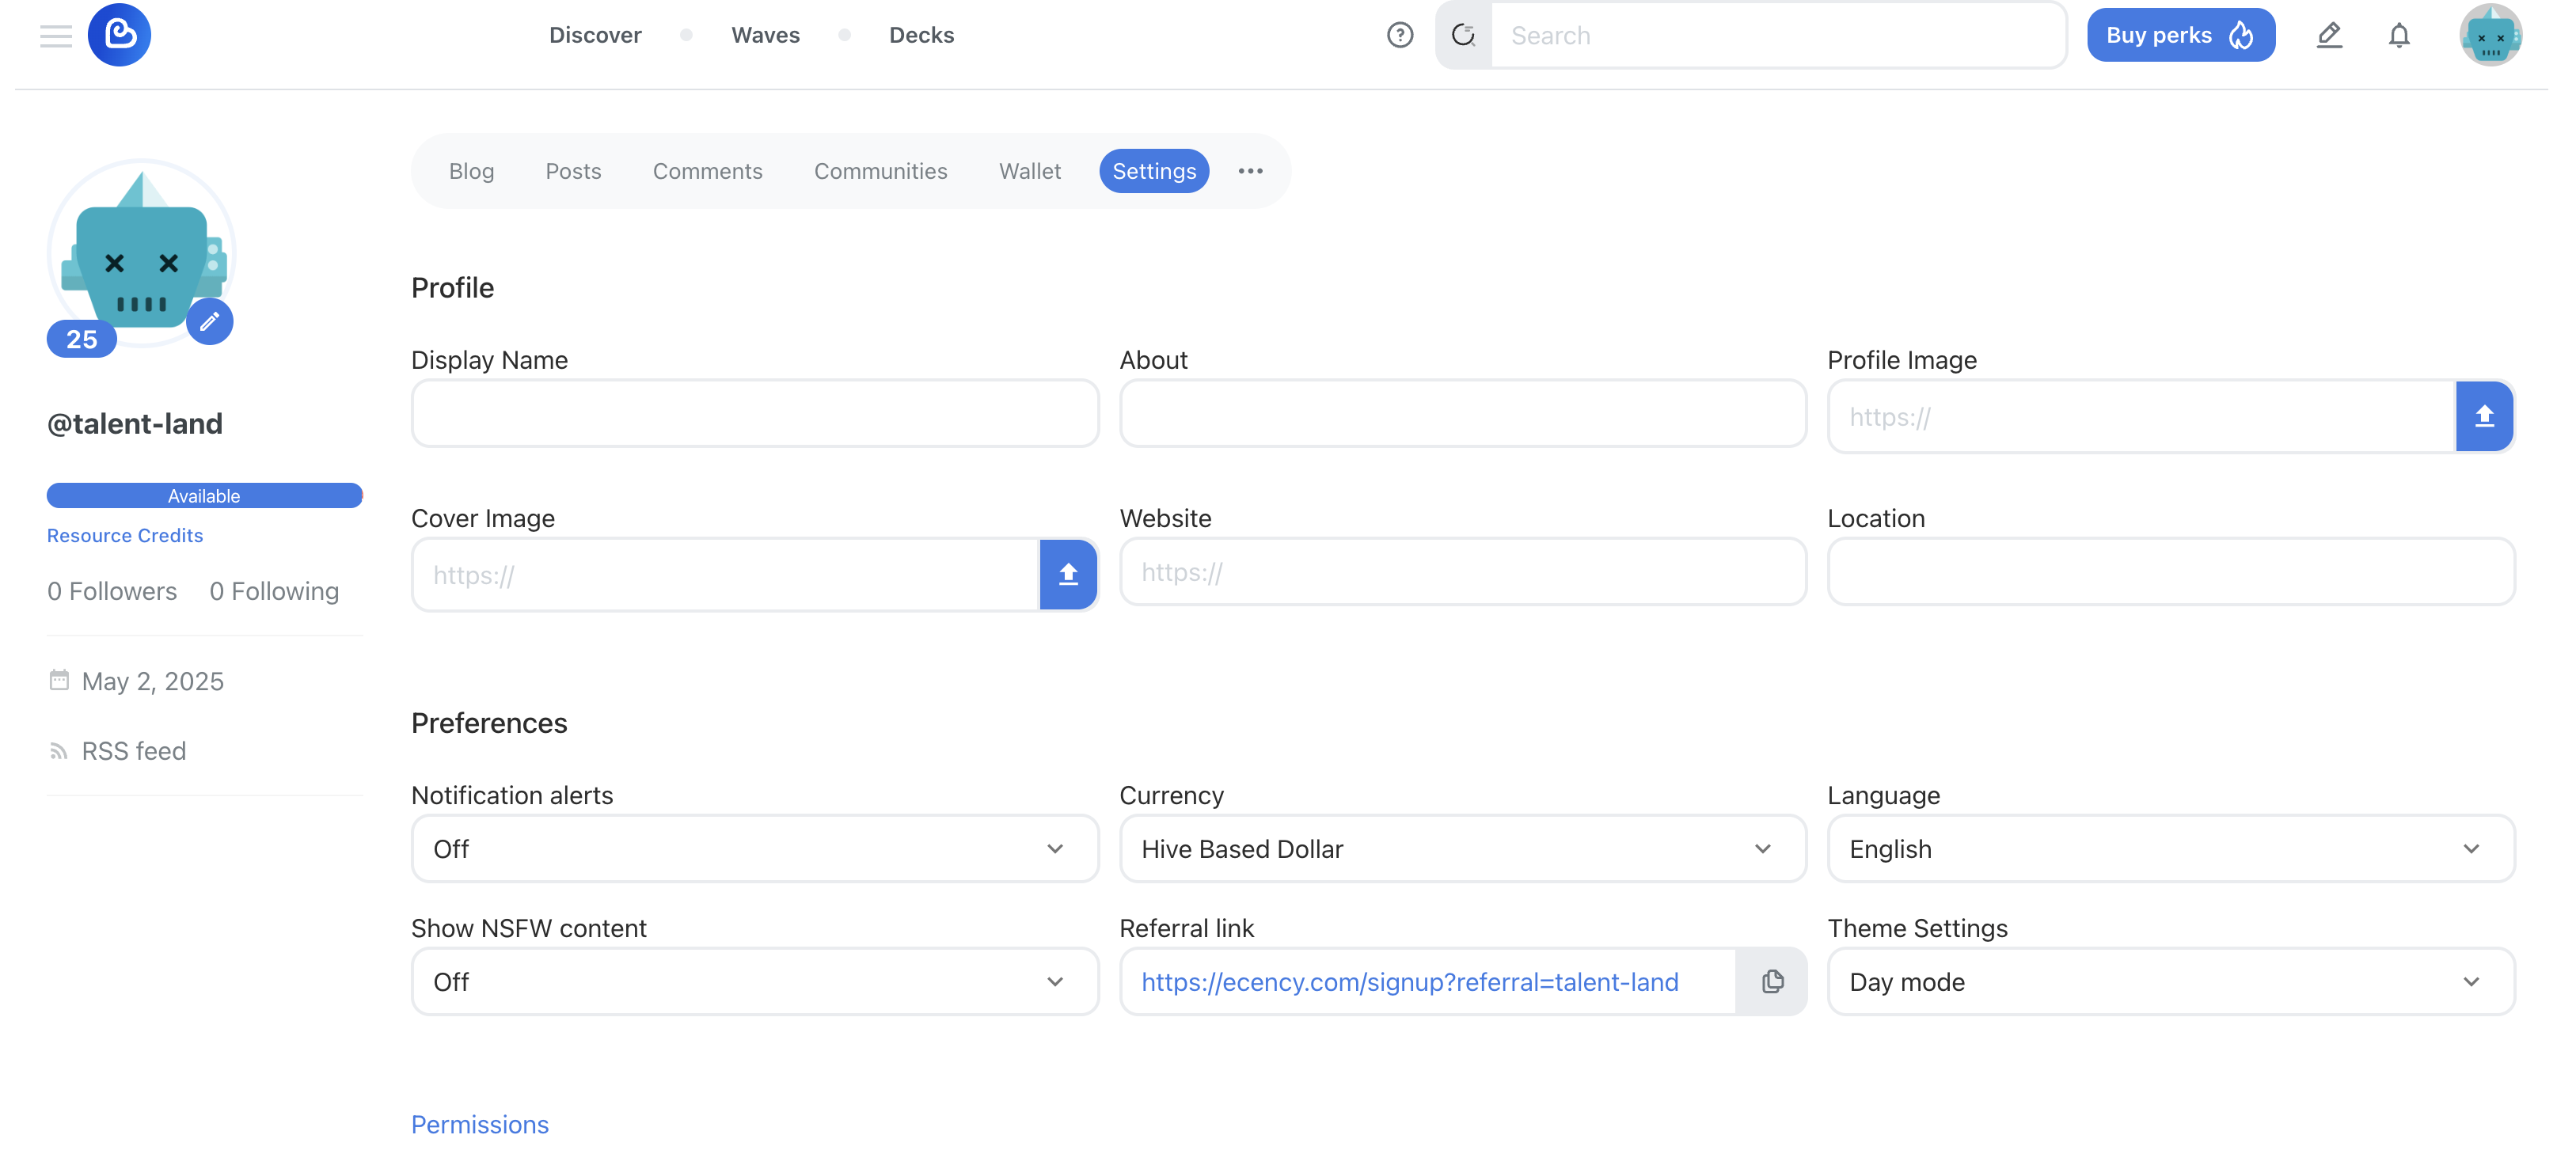2576x1150 pixels.
Task: Select the Settings tab
Action: pyautogui.click(x=1154, y=171)
